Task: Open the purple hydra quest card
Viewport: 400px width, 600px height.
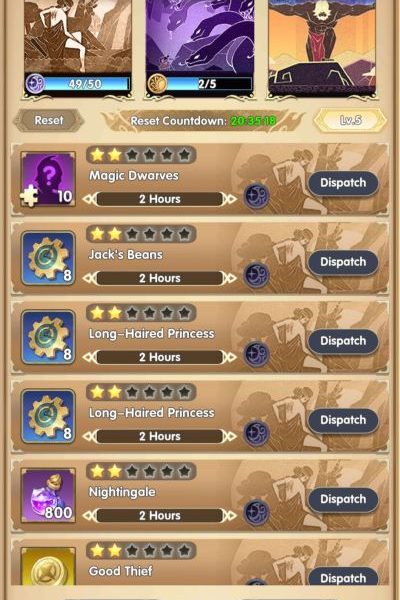Action: (200, 48)
